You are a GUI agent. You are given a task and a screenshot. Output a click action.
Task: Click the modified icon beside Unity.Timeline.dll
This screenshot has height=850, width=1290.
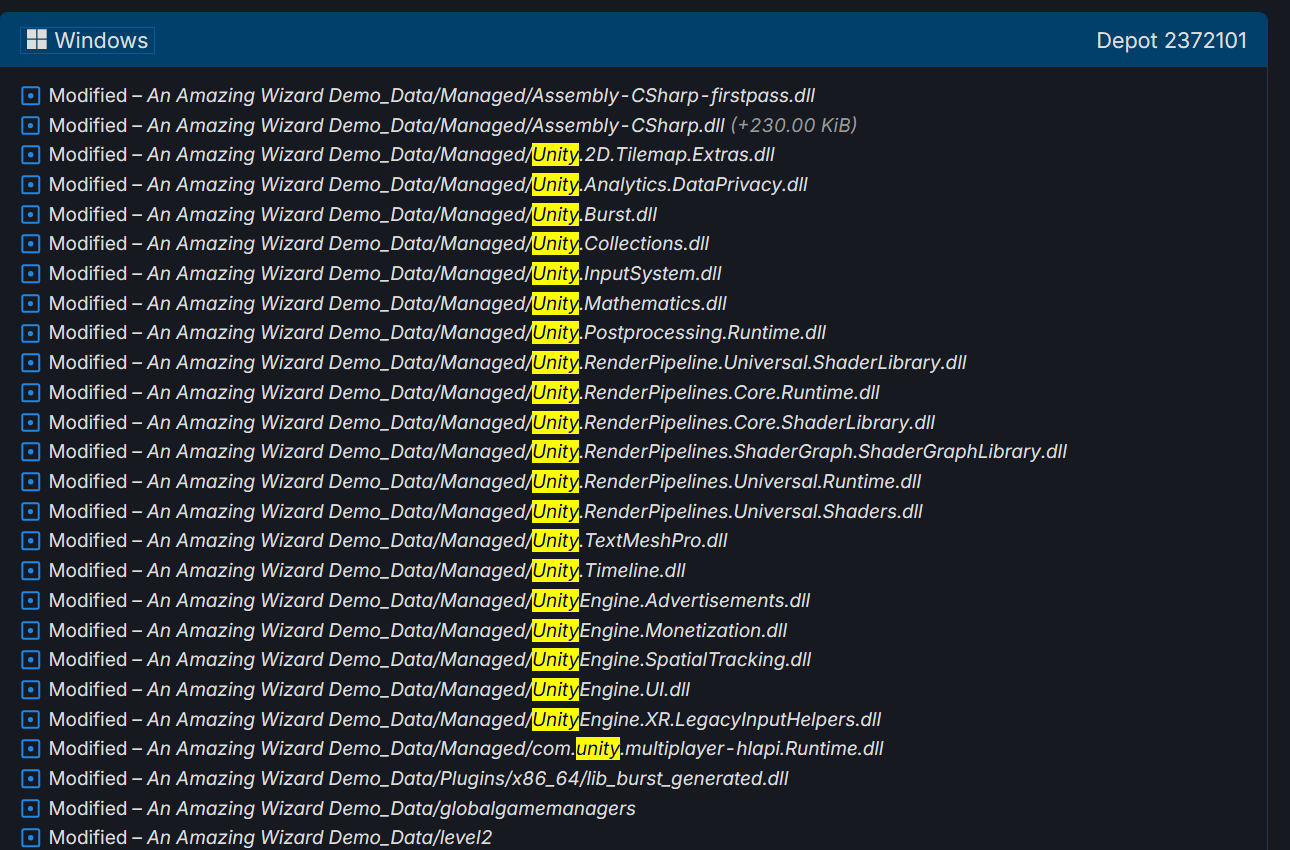coord(30,571)
